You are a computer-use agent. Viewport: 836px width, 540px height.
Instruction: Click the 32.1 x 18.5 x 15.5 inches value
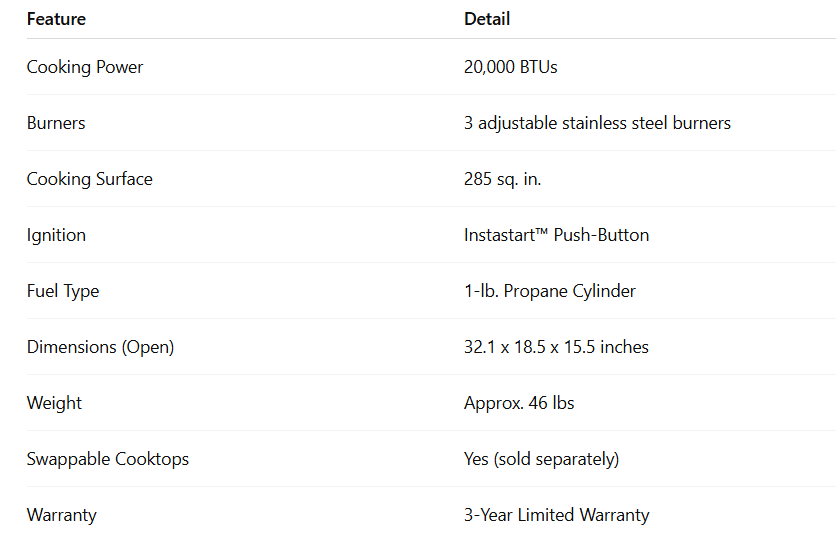pos(556,347)
